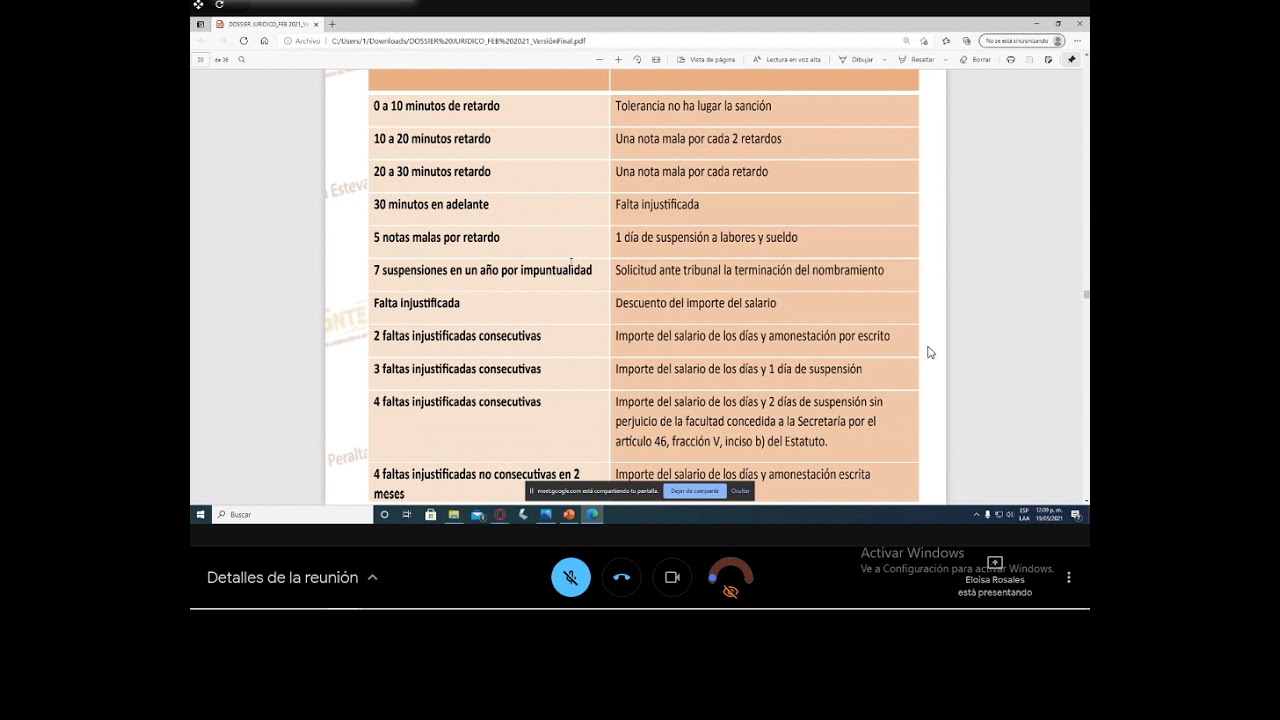Print the PDF with printer icon
The width and height of the screenshot is (1280, 720).
[x=1011, y=60]
